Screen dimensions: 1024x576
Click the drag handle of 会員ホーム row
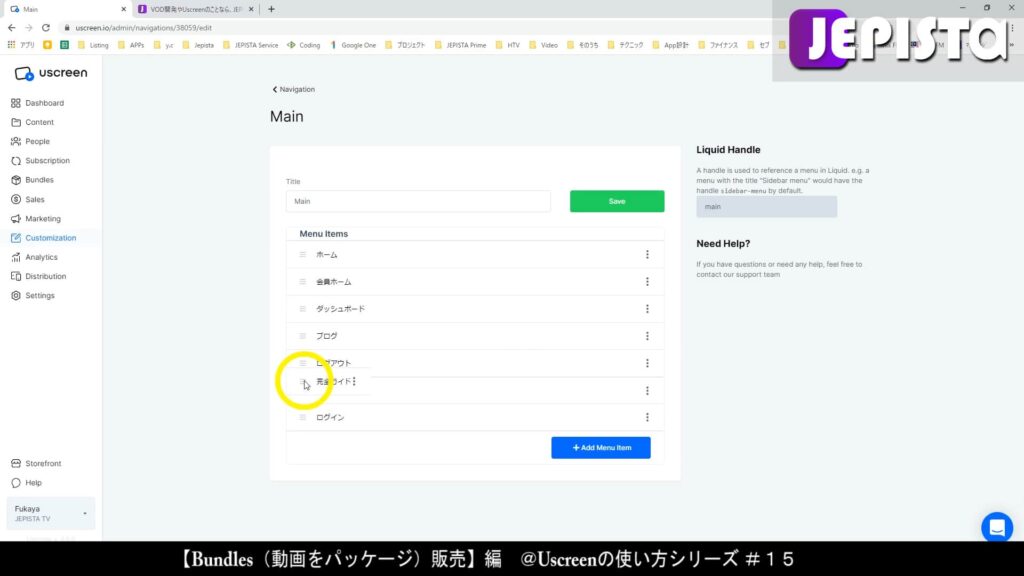click(x=302, y=281)
